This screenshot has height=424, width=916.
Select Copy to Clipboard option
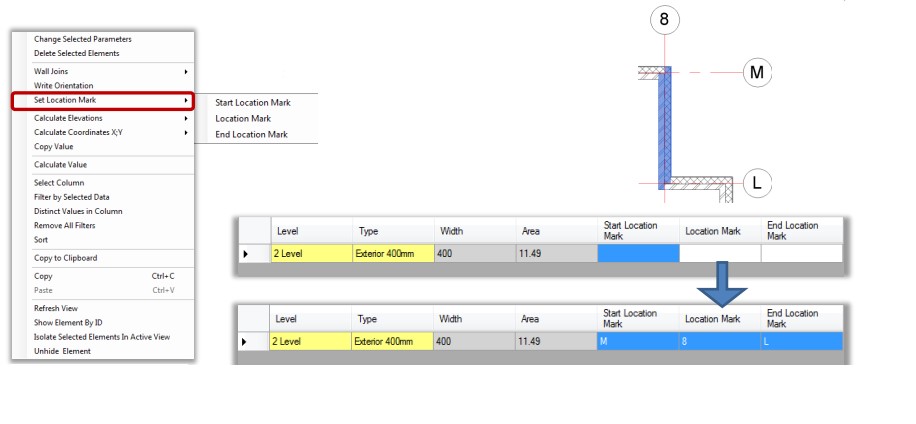point(65,258)
